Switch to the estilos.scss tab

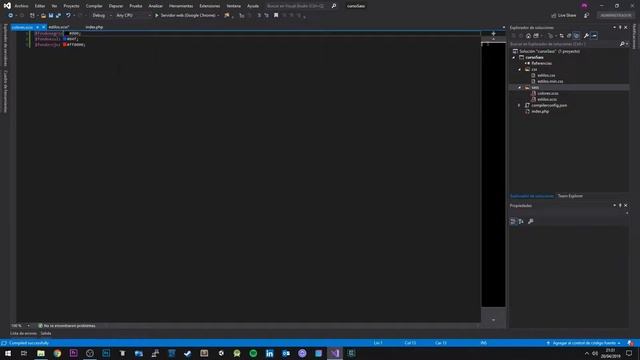coord(59,27)
